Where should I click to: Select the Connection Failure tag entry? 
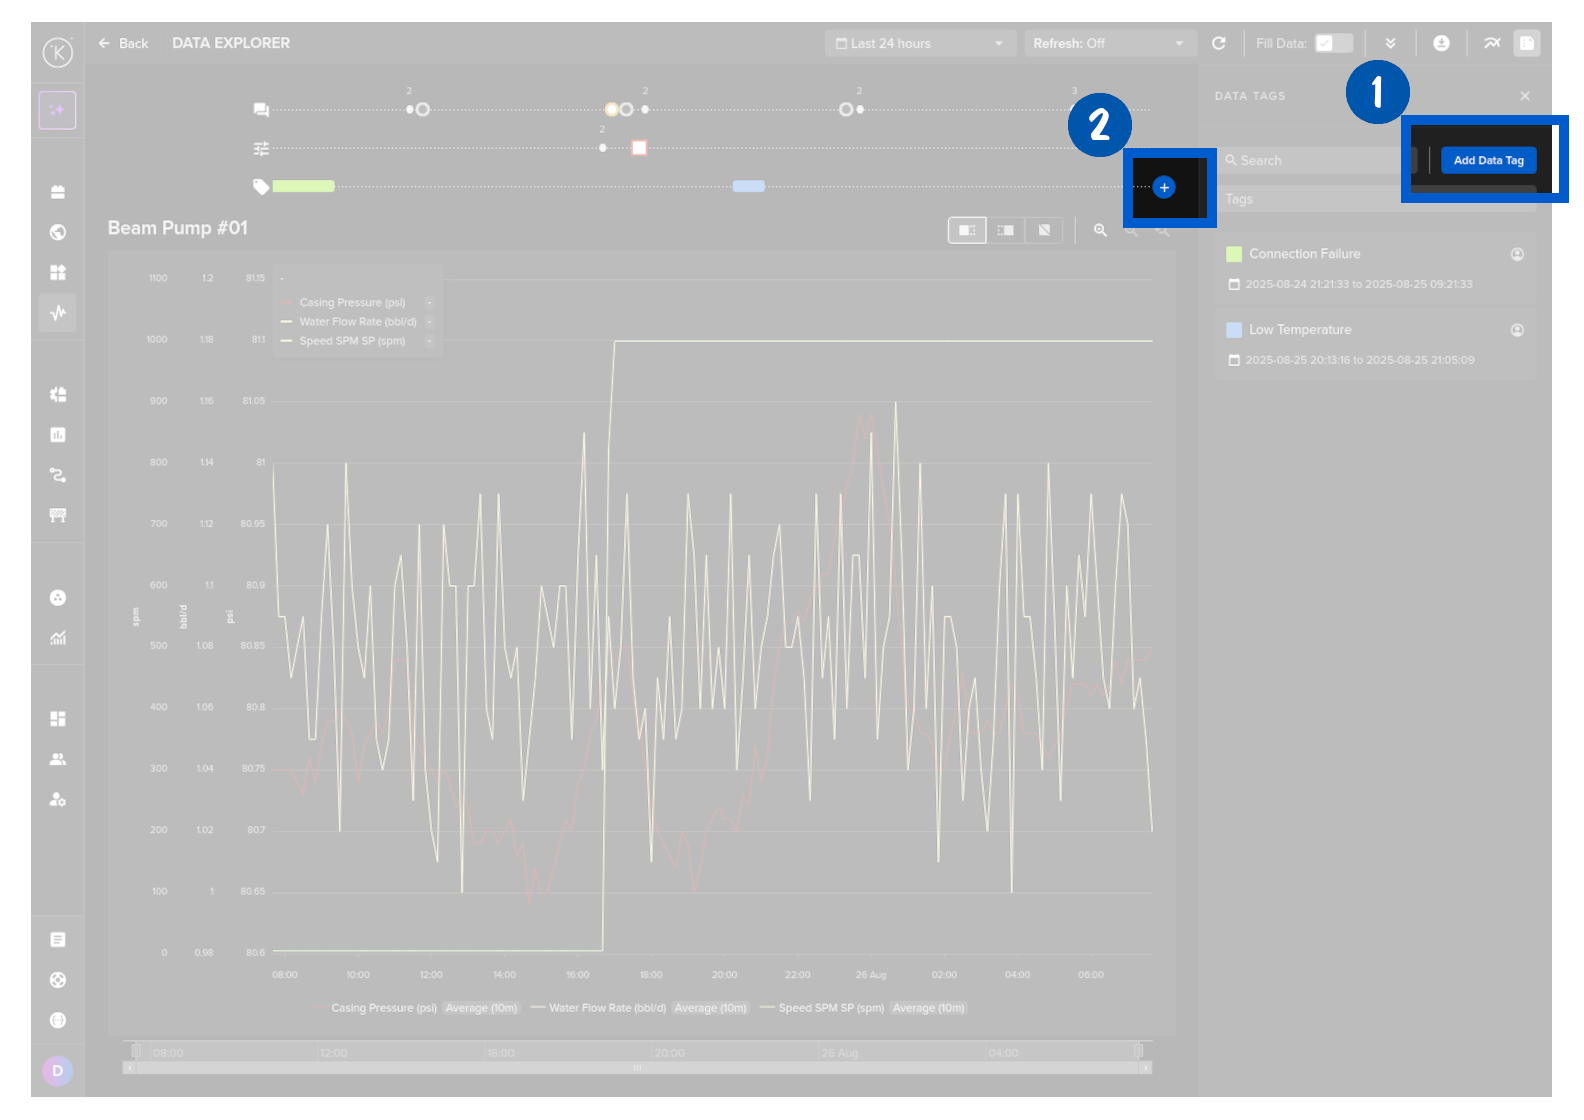point(1304,254)
